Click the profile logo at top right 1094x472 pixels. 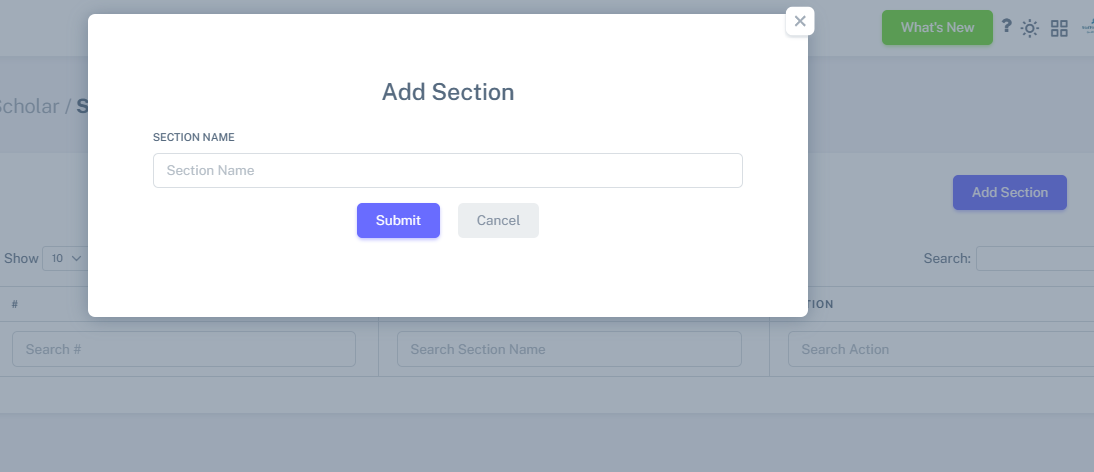coord(1088,28)
